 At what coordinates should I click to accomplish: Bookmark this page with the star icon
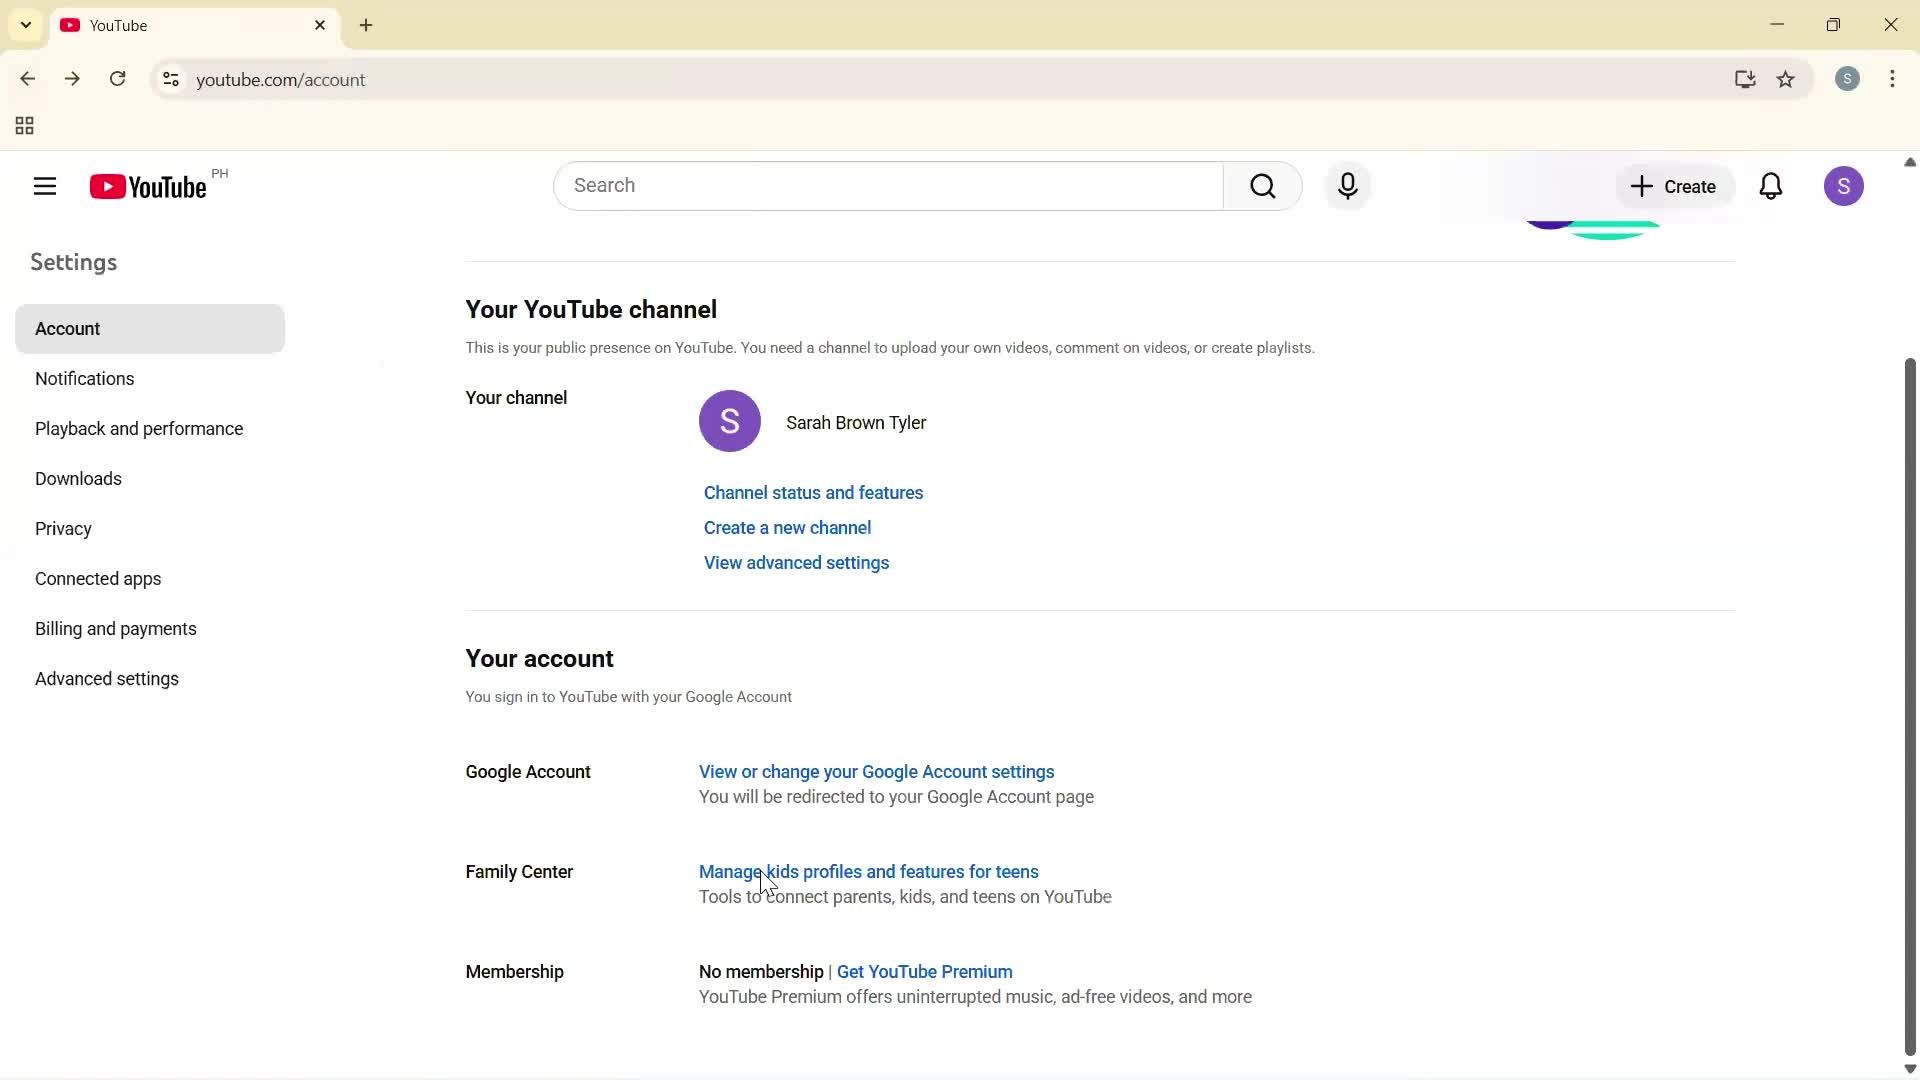[1786, 80]
